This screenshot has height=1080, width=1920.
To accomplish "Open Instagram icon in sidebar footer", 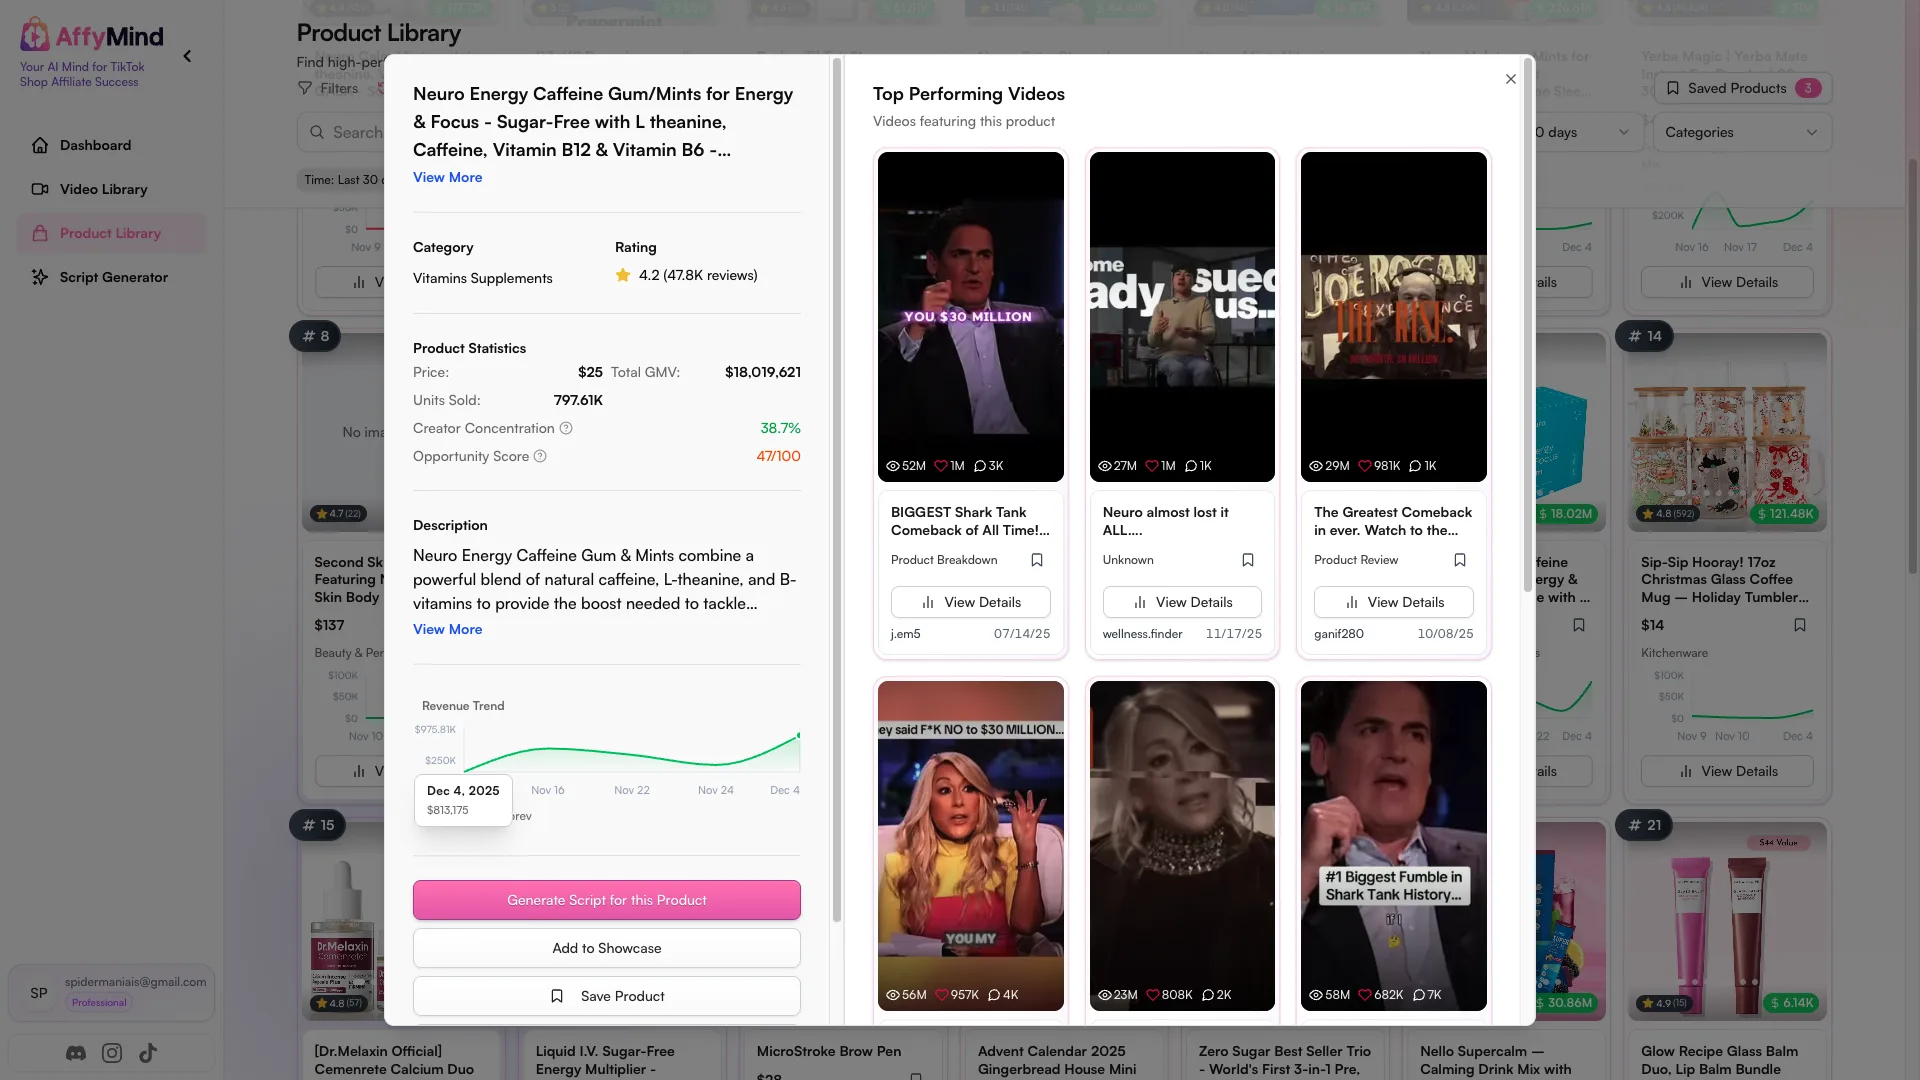I will pyautogui.click(x=112, y=1053).
